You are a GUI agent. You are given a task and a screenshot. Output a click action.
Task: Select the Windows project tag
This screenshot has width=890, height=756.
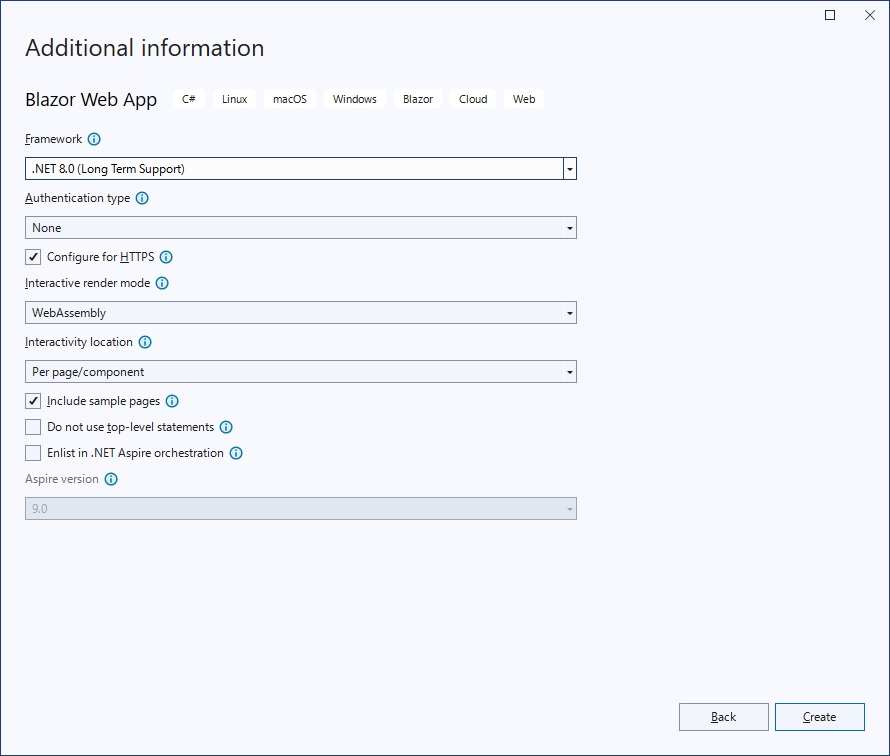click(x=354, y=99)
